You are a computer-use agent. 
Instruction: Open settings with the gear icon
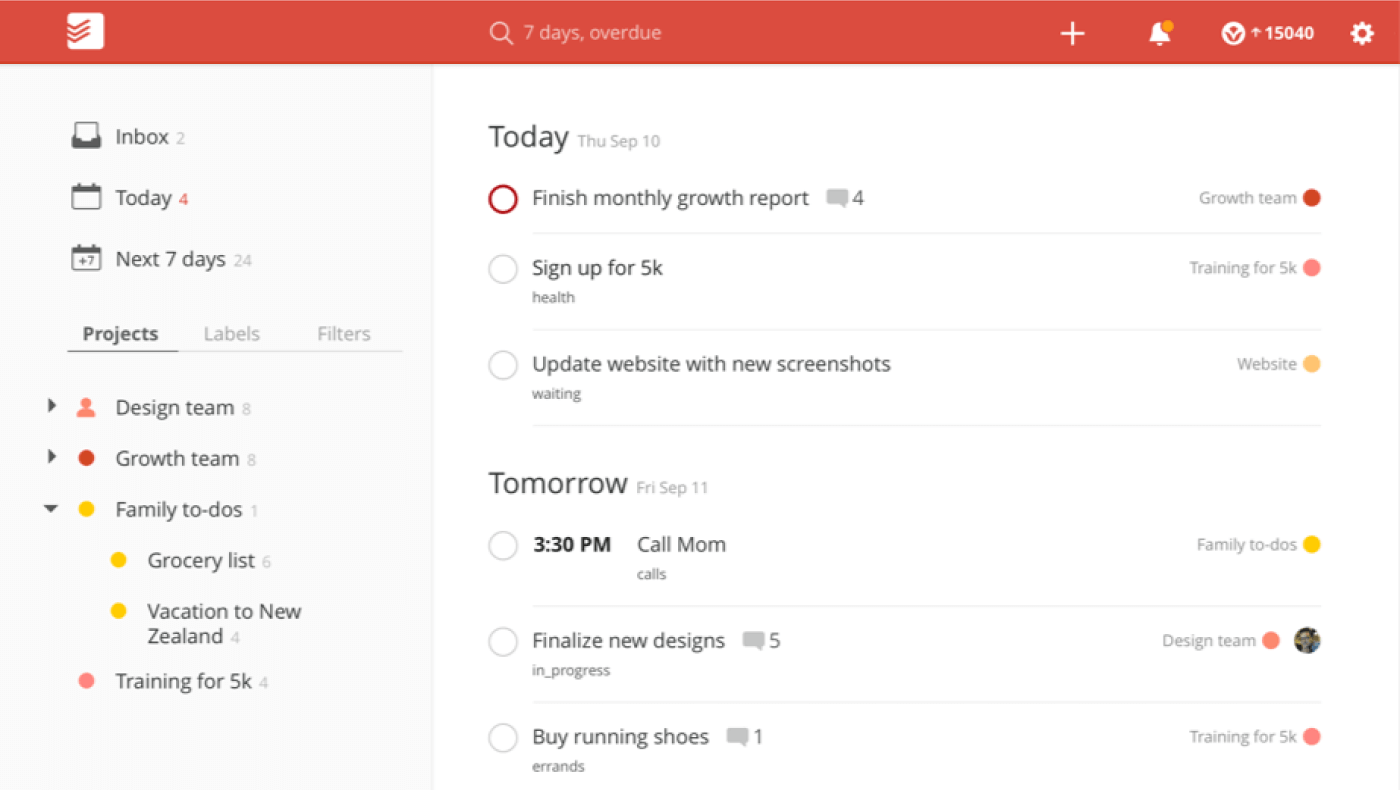(1362, 33)
